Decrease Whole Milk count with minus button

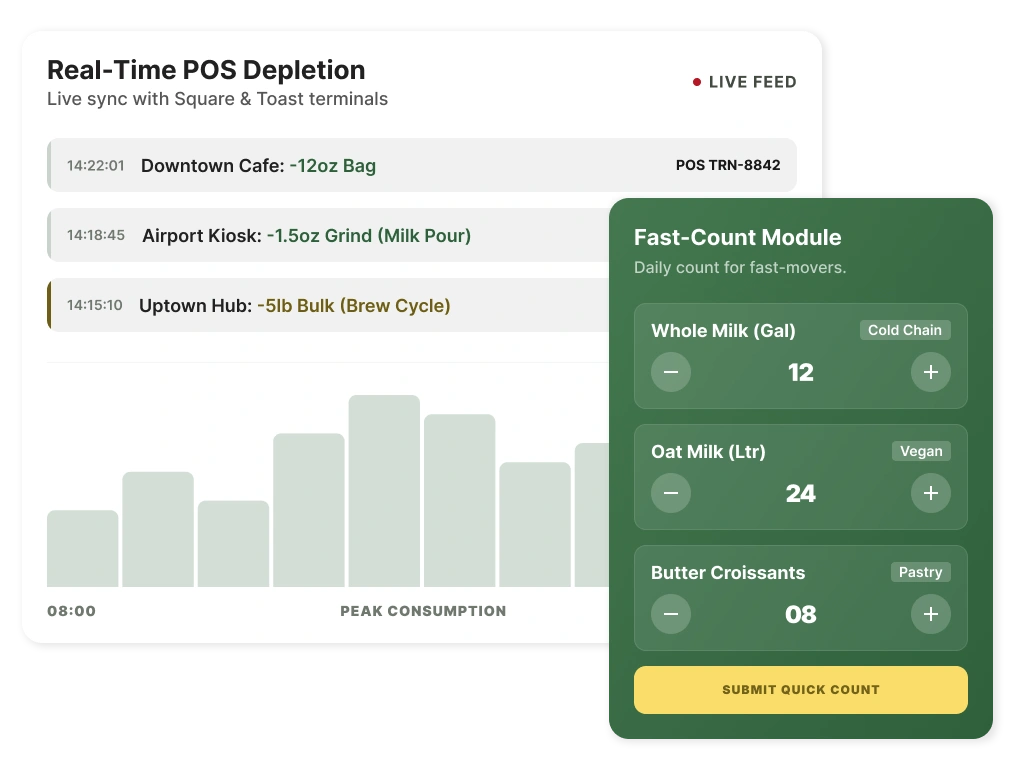671,372
